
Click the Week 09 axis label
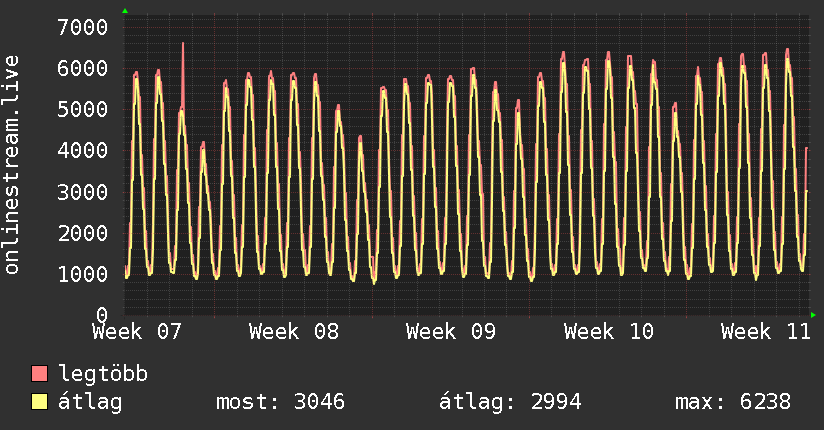click(451, 332)
